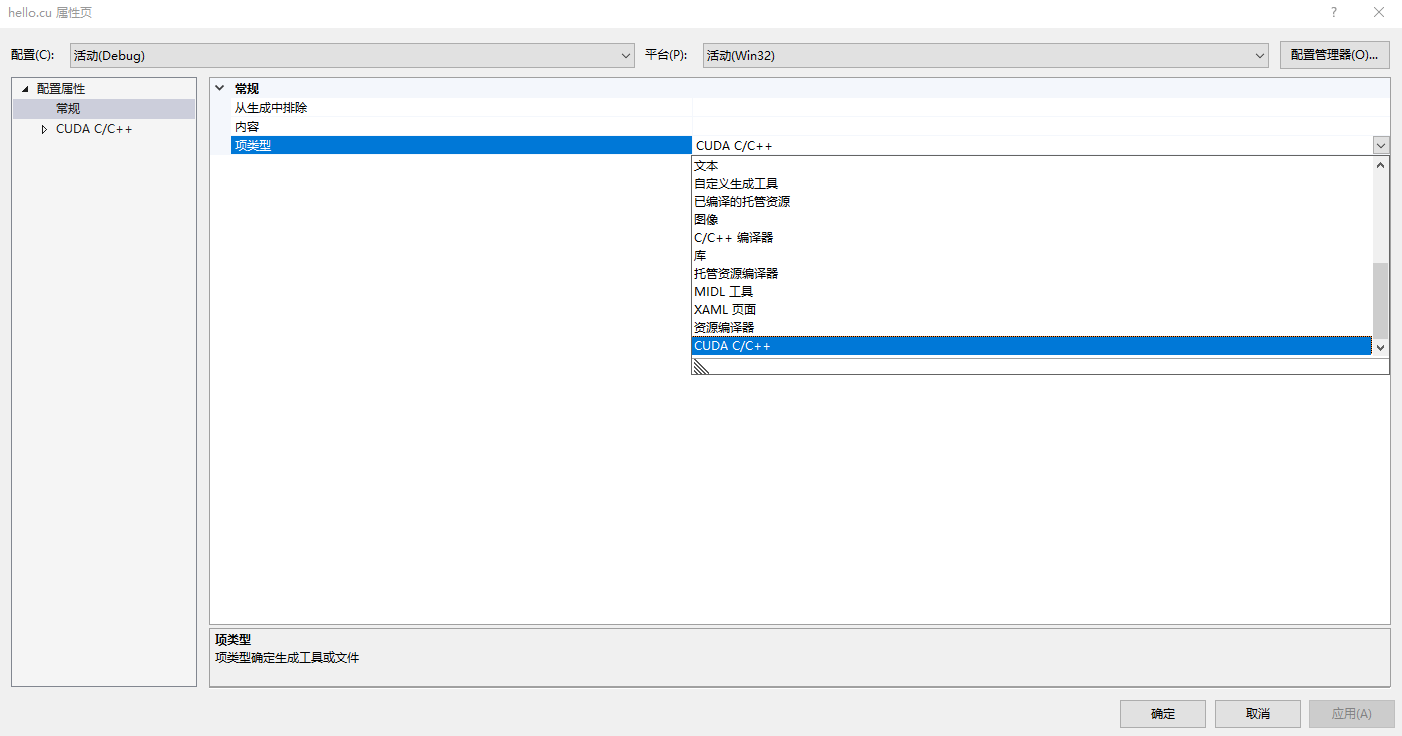
Task: Choose highlighted CUDA C/C++ list entry
Action: 1032,346
